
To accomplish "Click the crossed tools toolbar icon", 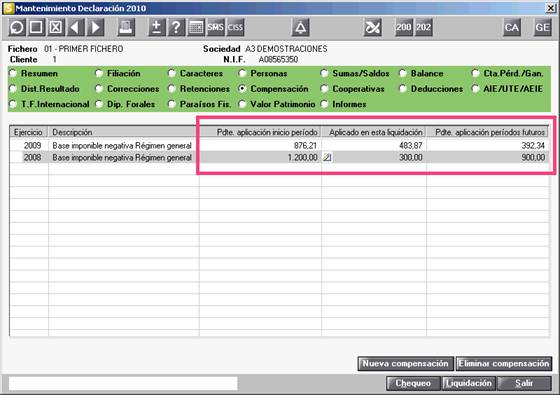I will click(372, 27).
